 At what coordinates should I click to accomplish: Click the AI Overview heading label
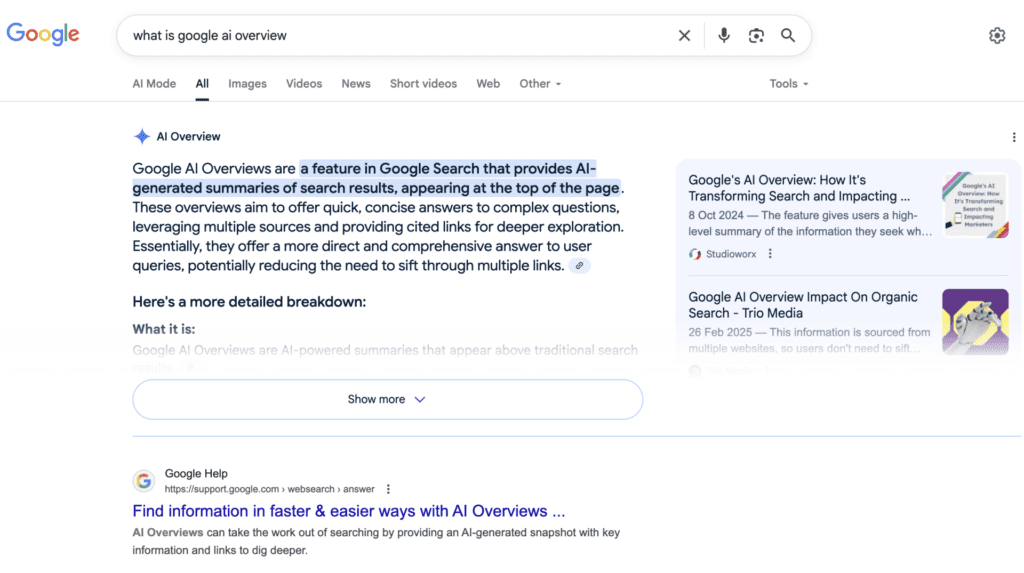pyautogui.click(x=188, y=137)
